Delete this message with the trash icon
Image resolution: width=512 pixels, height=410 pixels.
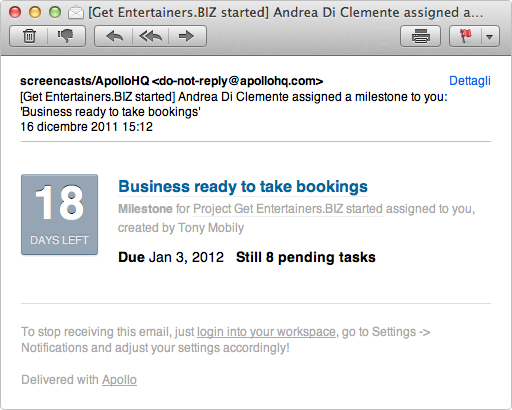29,36
